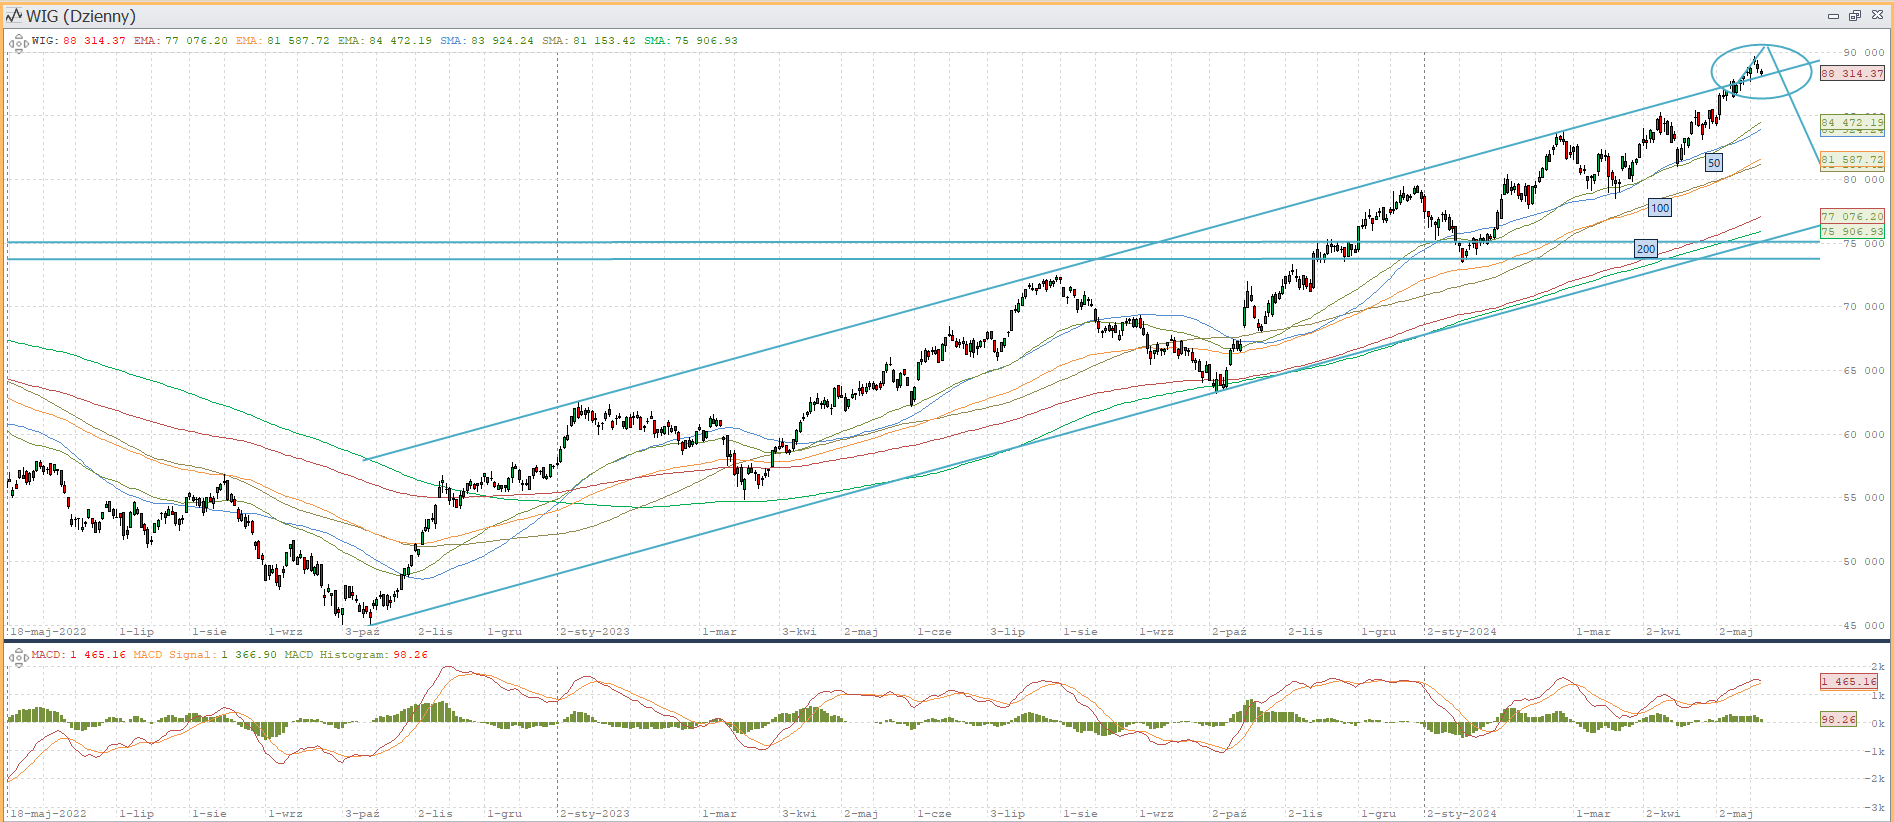1894x822 pixels.
Task: Click the 81 587.72 orange price tag
Action: pyautogui.click(x=1852, y=160)
